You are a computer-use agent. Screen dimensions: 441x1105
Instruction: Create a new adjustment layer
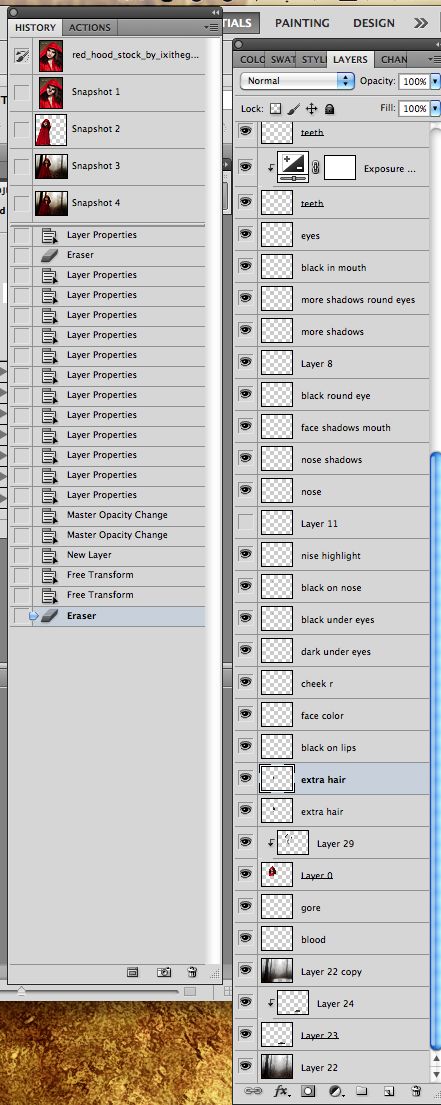pyautogui.click(x=335, y=1091)
